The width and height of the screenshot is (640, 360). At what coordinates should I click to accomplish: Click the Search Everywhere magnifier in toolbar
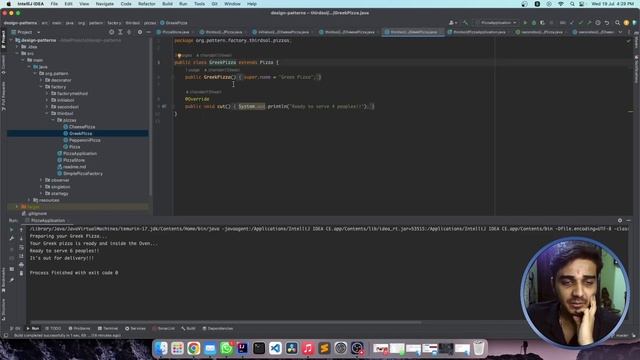click(x=617, y=23)
